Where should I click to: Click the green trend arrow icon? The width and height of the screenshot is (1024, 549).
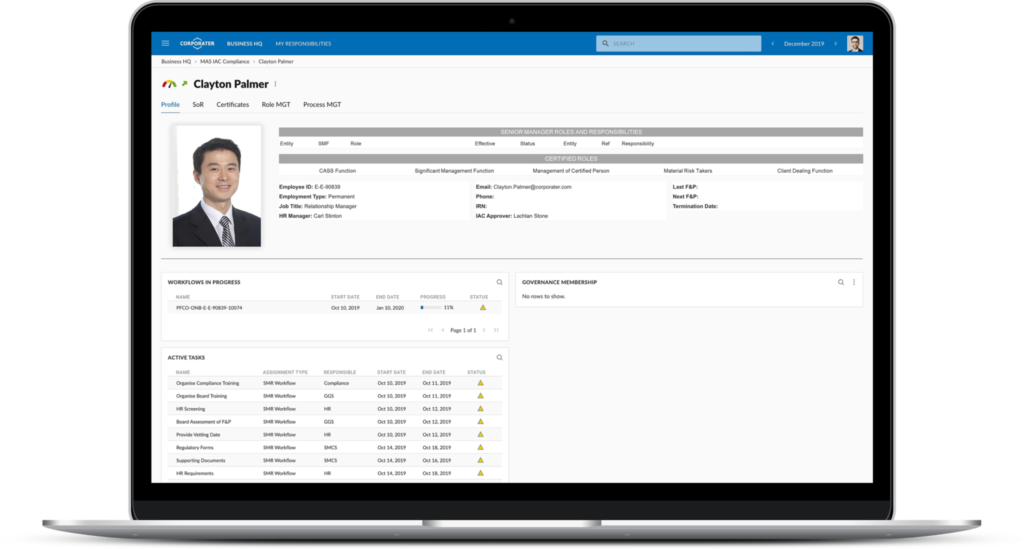[x=185, y=84]
